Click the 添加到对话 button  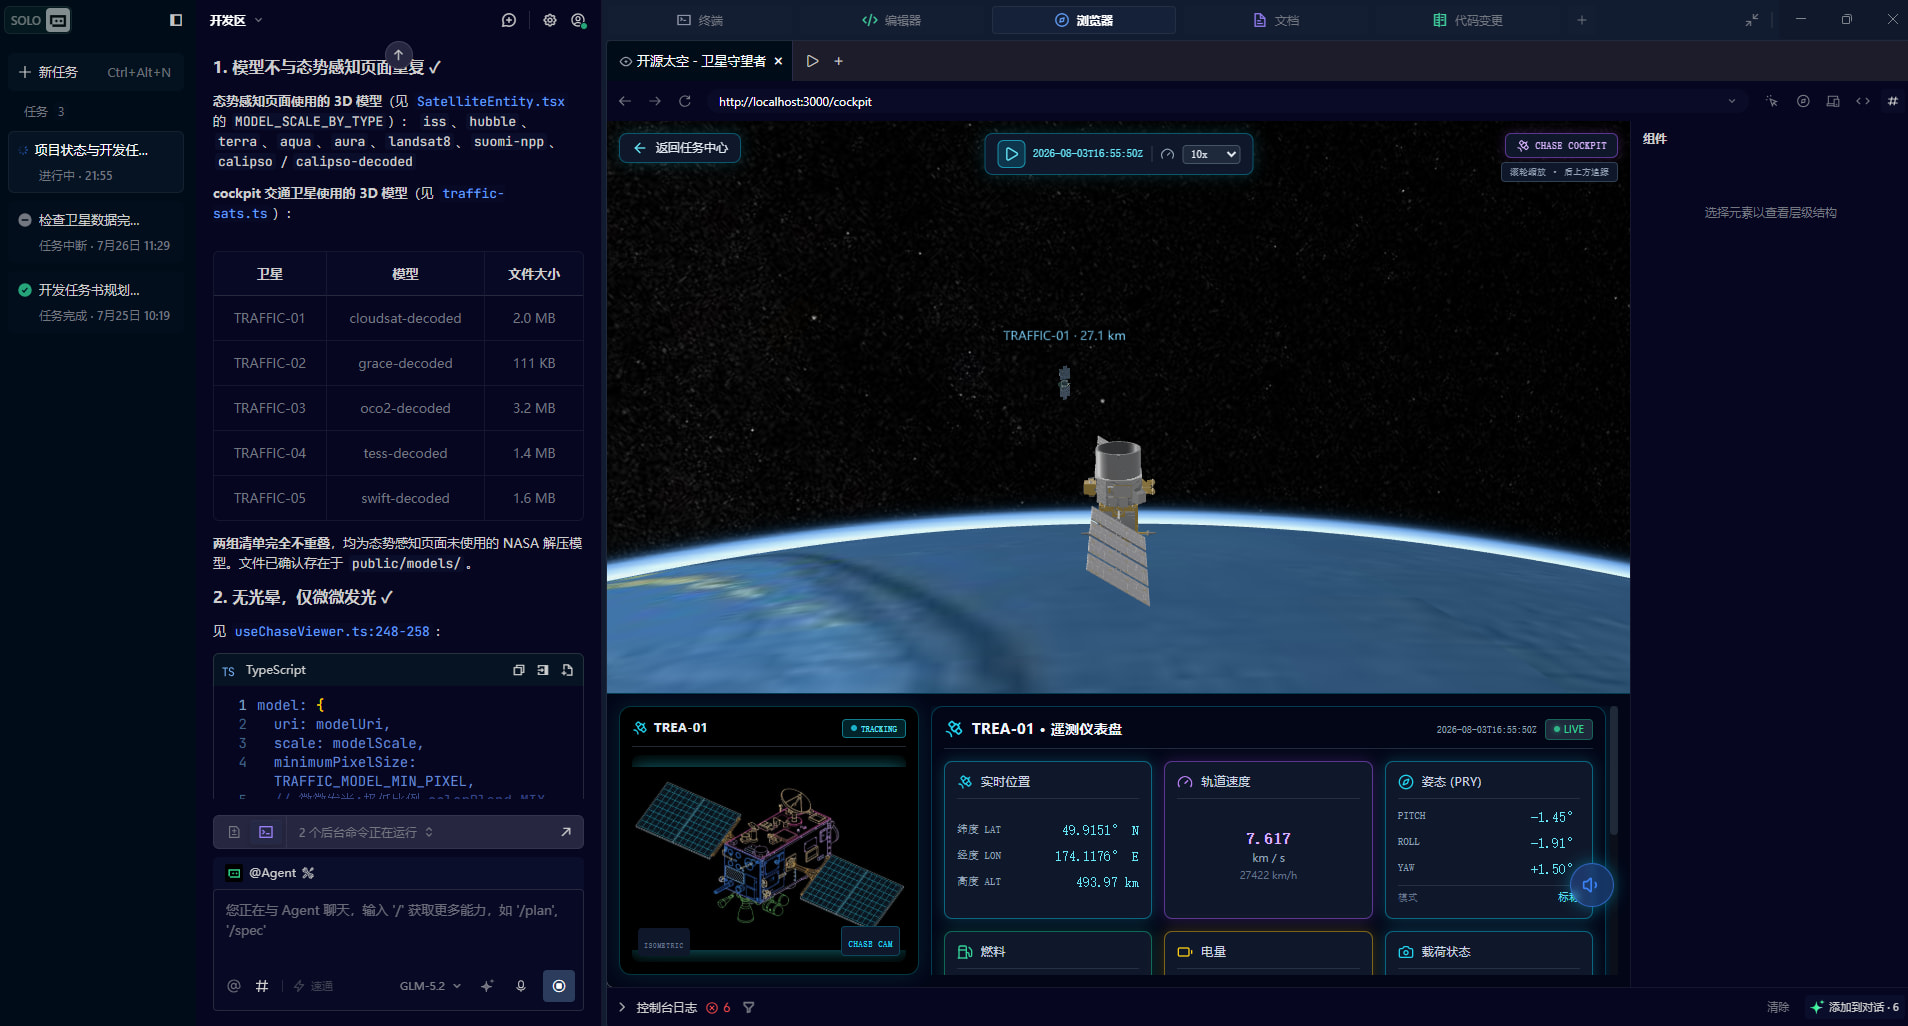pyautogui.click(x=1855, y=1007)
